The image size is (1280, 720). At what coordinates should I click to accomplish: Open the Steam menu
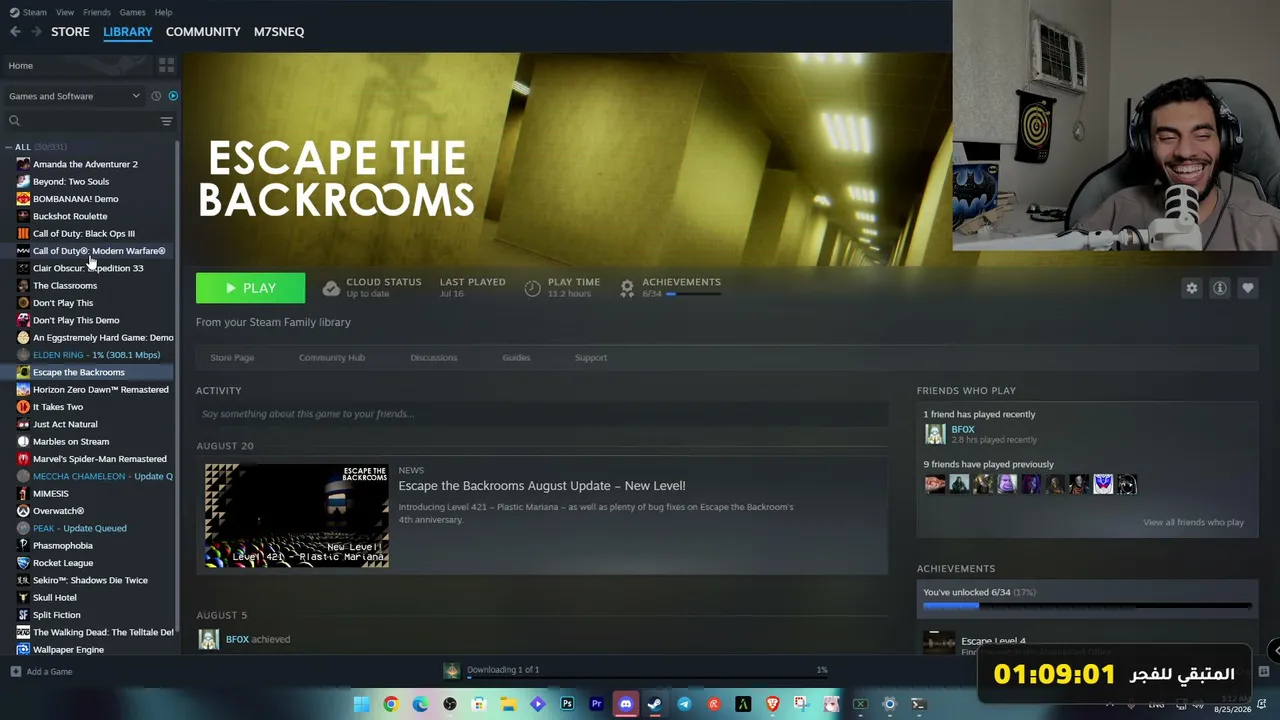(x=29, y=12)
